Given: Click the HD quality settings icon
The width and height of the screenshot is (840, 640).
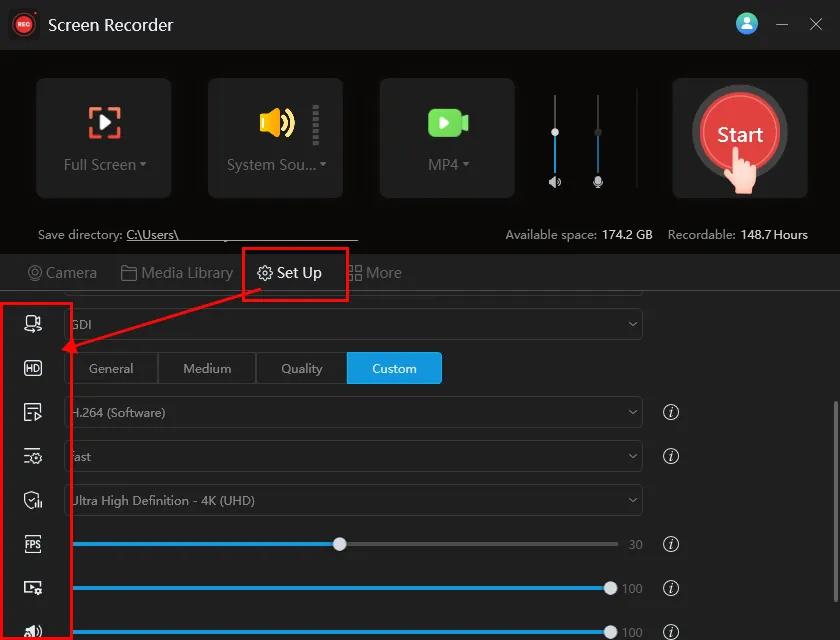Looking at the screenshot, I should click(33, 368).
